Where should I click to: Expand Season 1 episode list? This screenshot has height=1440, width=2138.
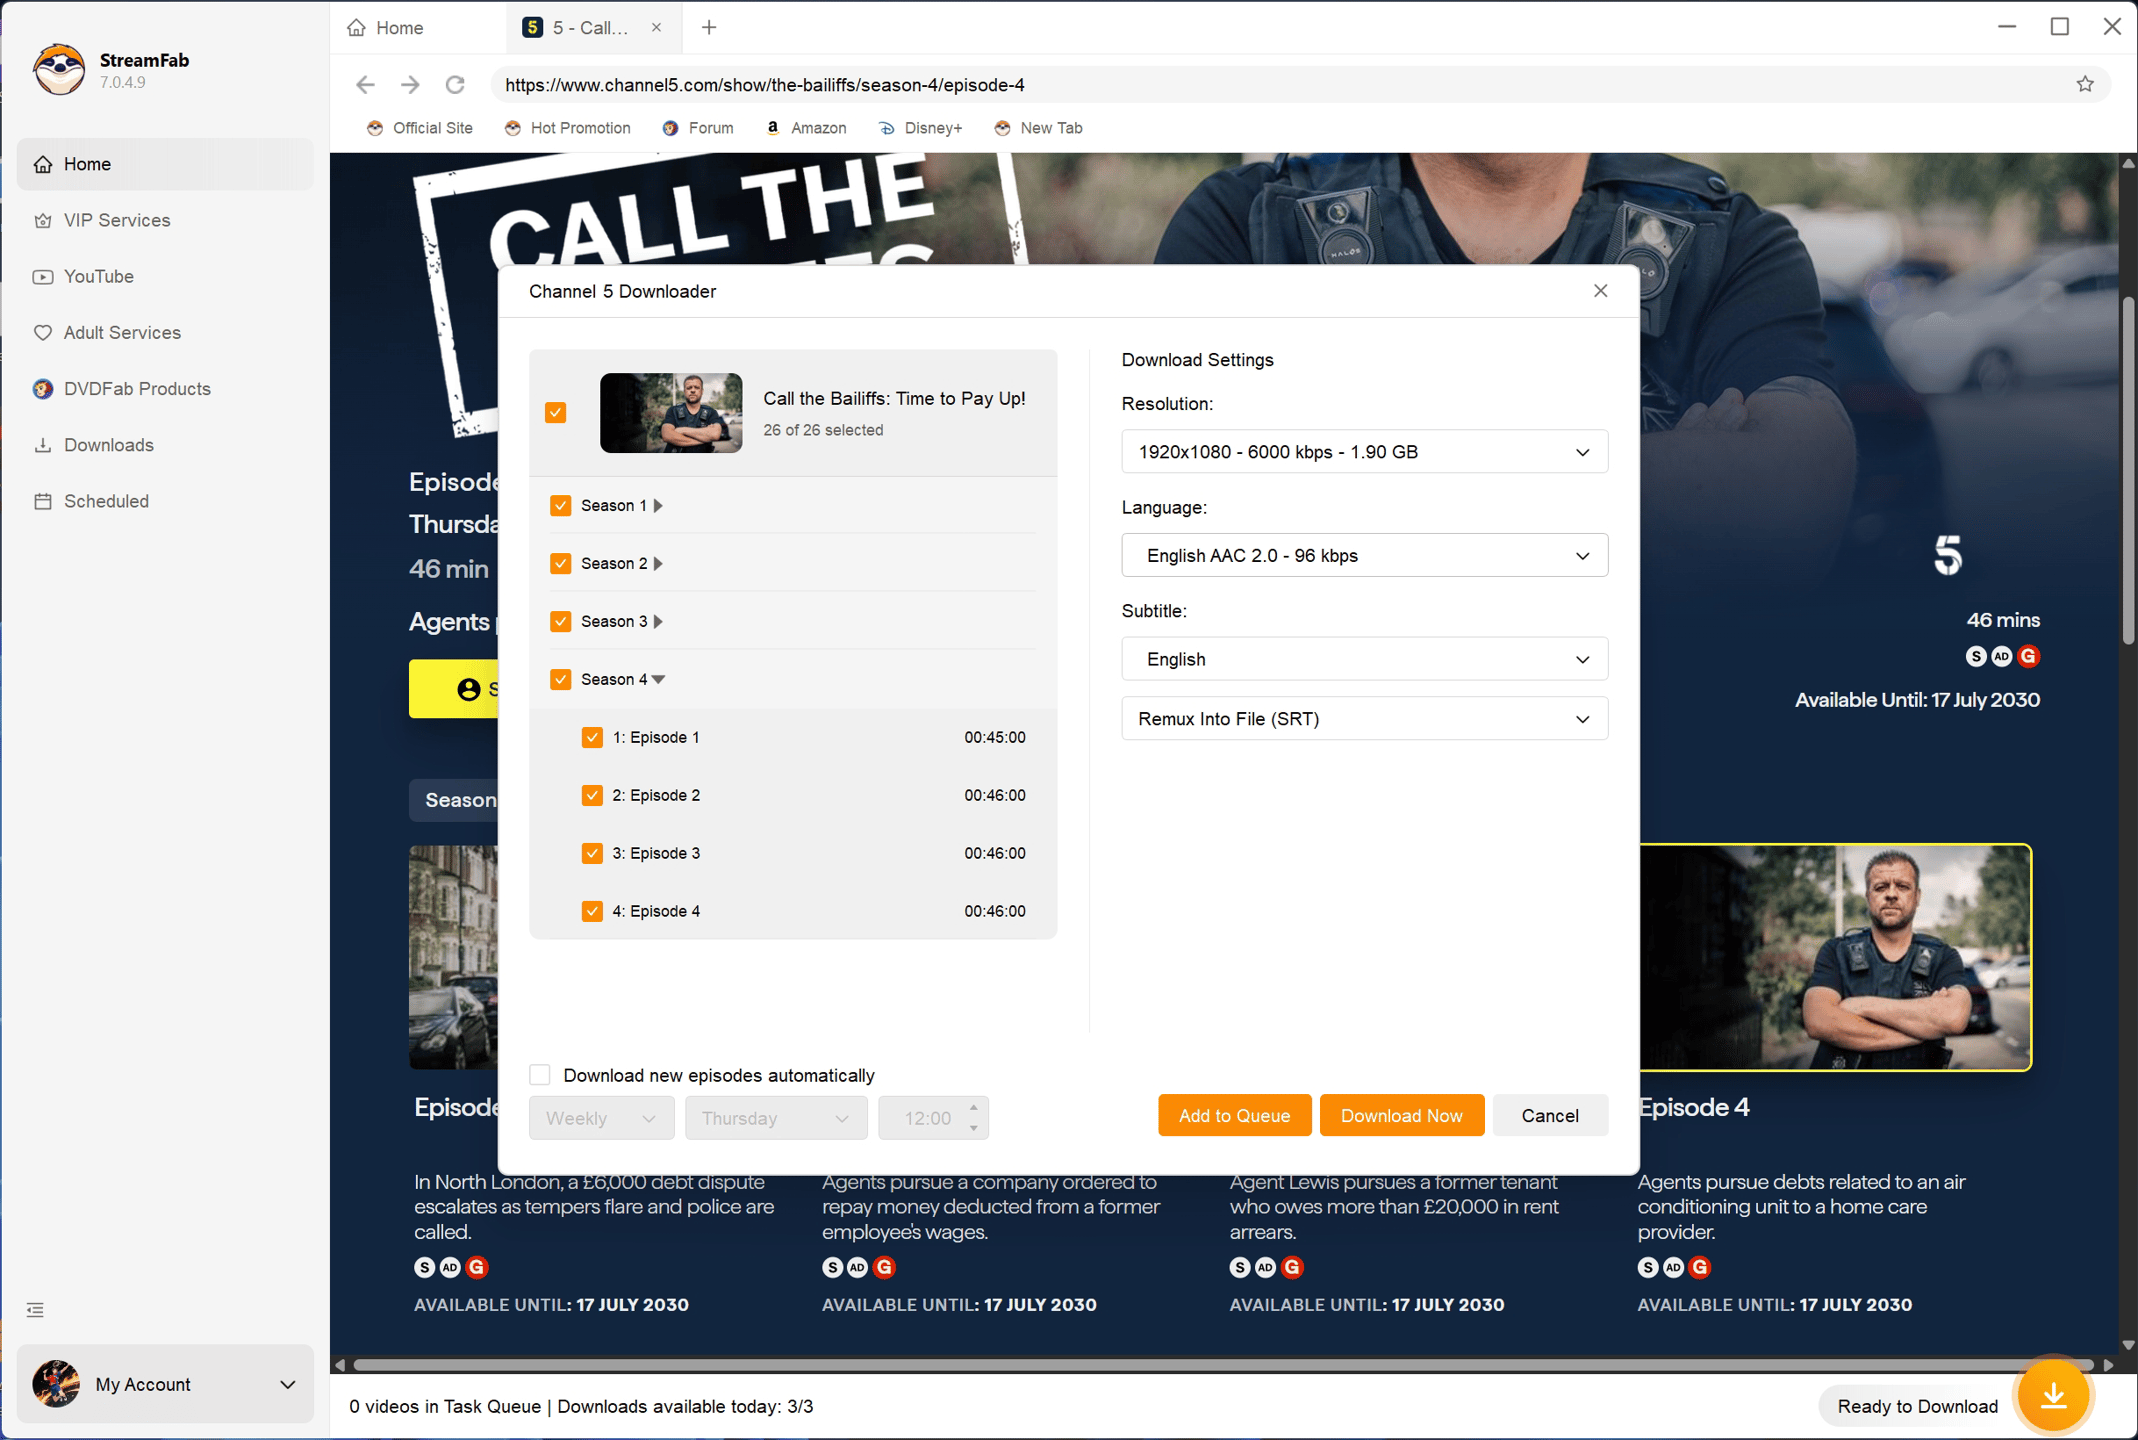tap(658, 506)
